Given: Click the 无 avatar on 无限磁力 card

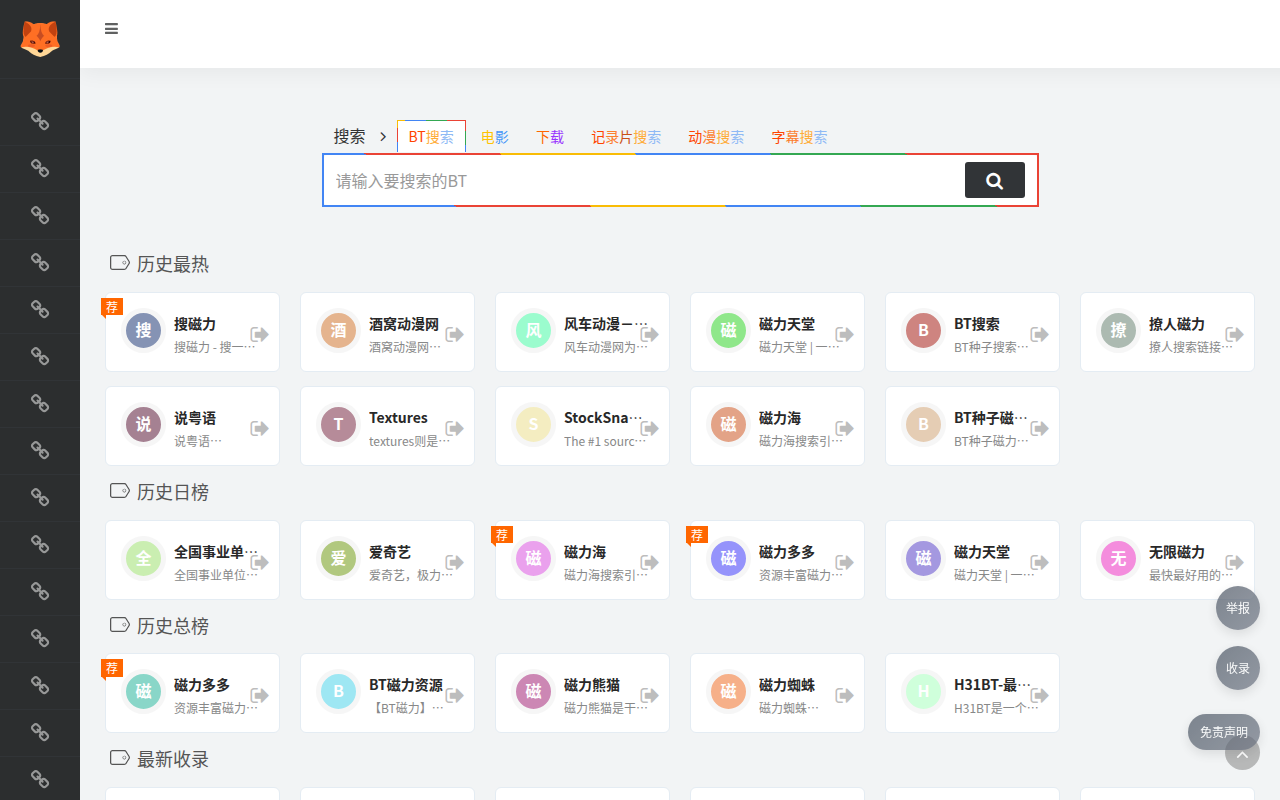Looking at the screenshot, I should coord(1119,559).
